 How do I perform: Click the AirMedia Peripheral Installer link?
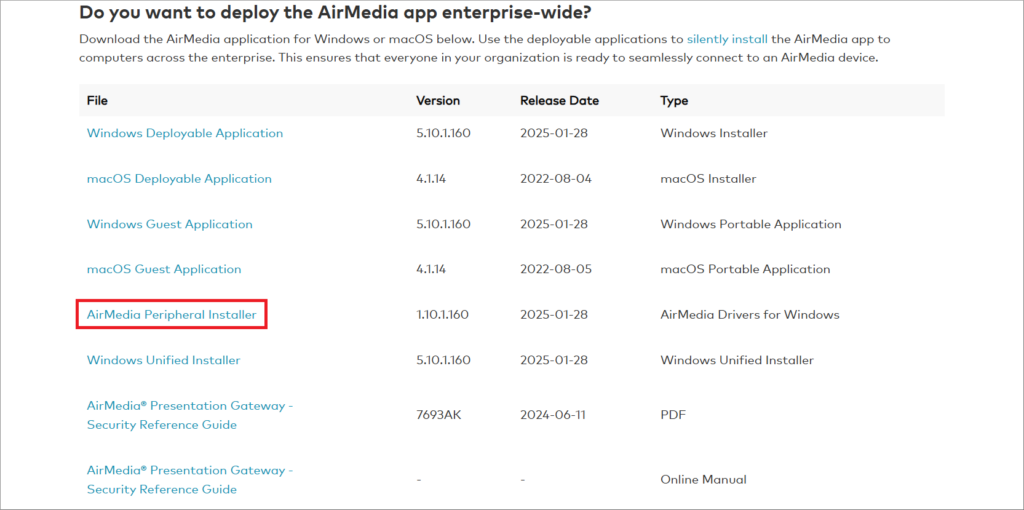tap(172, 315)
